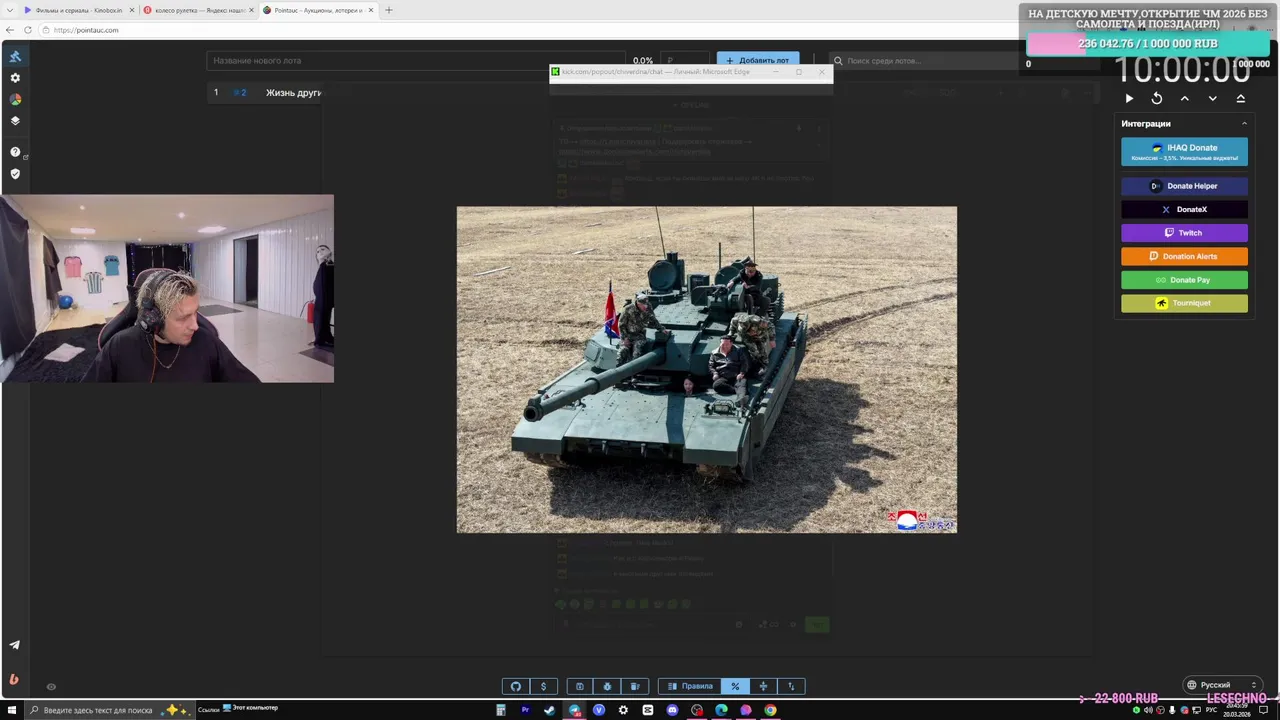Open the pie-chart statistics icon in sidebar
Screen dimensions: 1280x720
click(15, 100)
